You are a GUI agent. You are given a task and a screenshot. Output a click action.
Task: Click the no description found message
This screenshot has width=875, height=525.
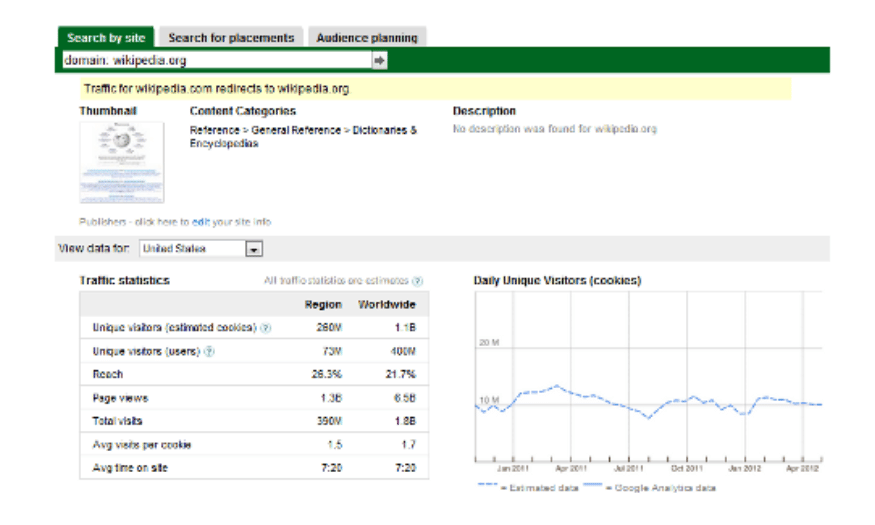555,129
